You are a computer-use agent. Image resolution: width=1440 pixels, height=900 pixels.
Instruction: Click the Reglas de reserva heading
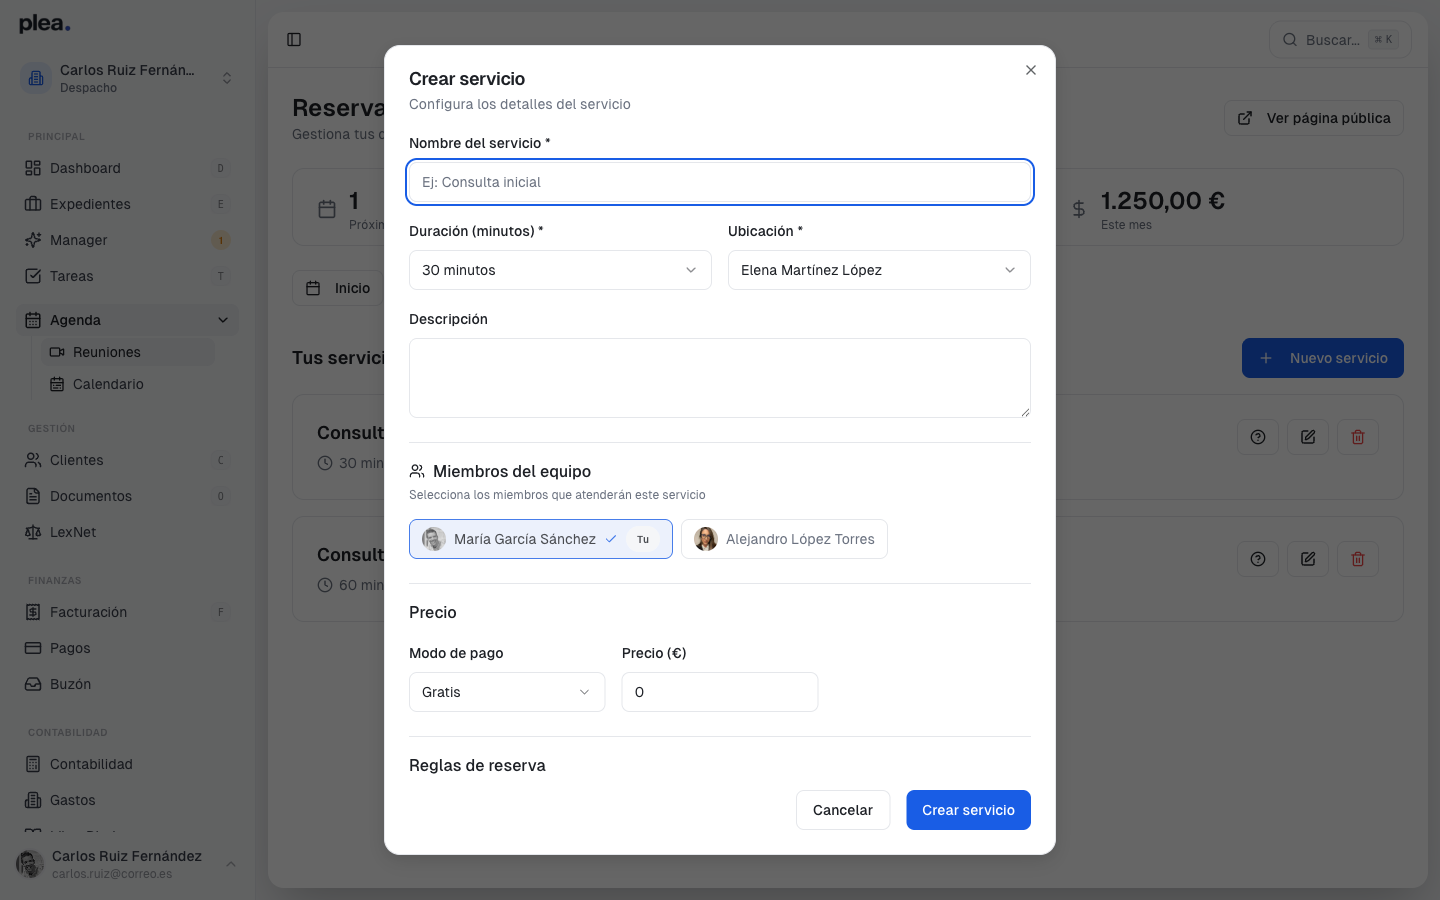tap(477, 765)
